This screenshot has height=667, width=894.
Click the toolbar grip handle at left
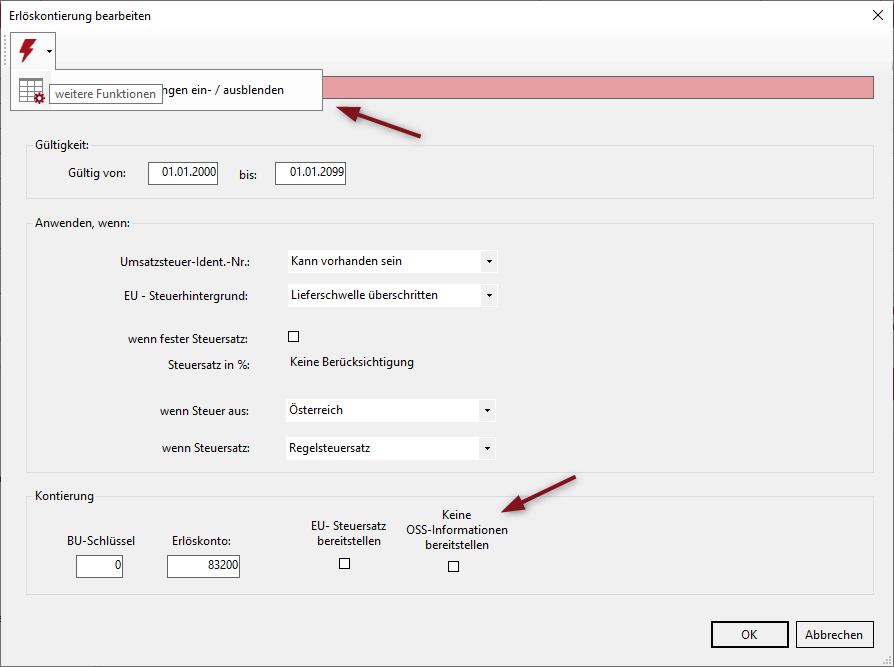8,50
